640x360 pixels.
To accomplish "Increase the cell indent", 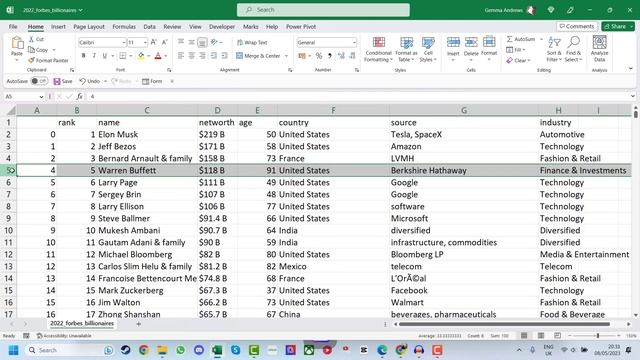I will pyautogui.click(x=224, y=56).
